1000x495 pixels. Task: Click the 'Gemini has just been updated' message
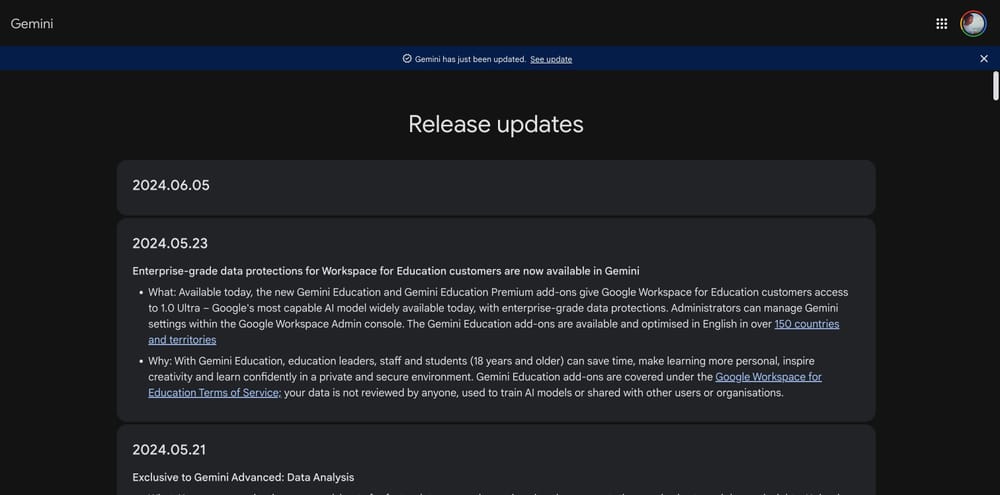[470, 59]
